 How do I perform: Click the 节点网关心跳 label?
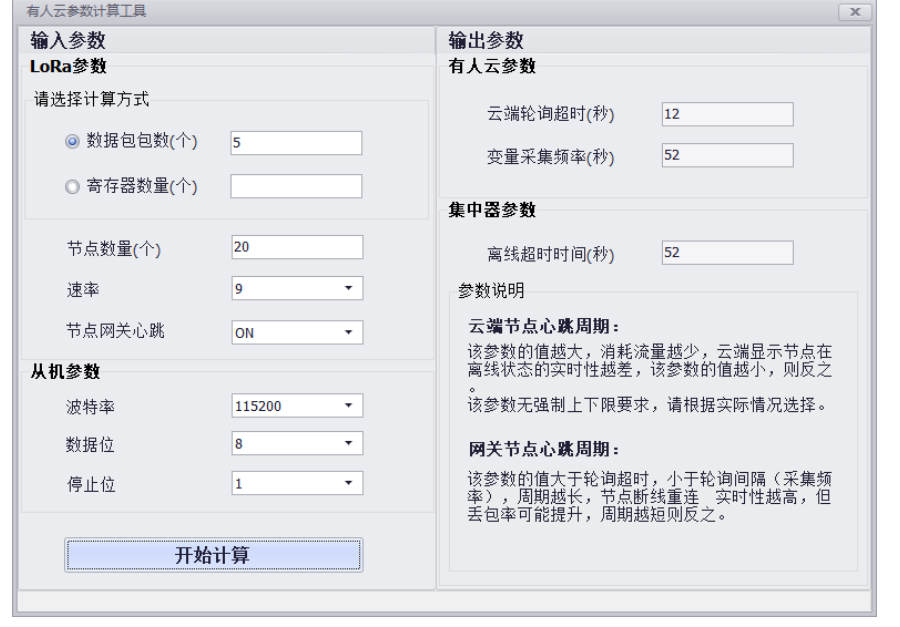click(x=115, y=331)
